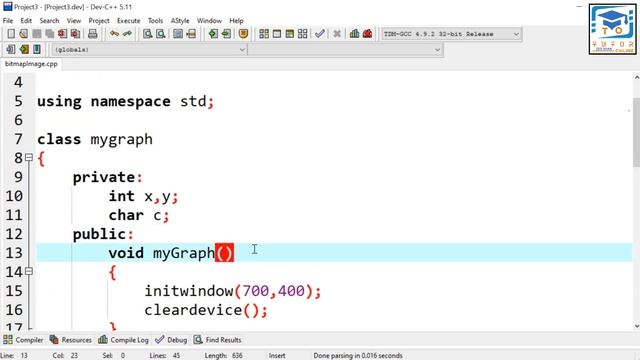Collapse the code fold at line 14
The width and height of the screenshot is (640, 360).
pos(29,271)
